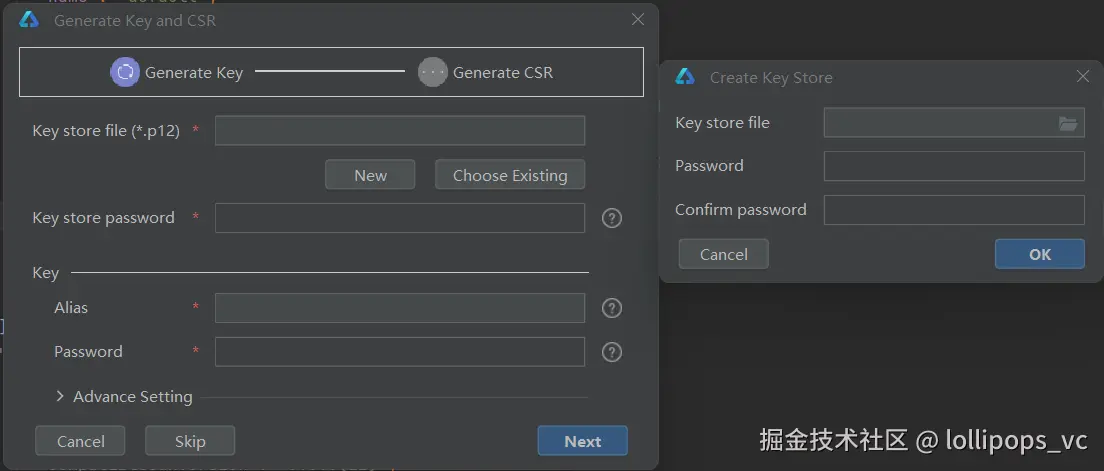Browse for key store file using folder icon
Screen dimensions: 1104x471
[x=1068, y=123]
